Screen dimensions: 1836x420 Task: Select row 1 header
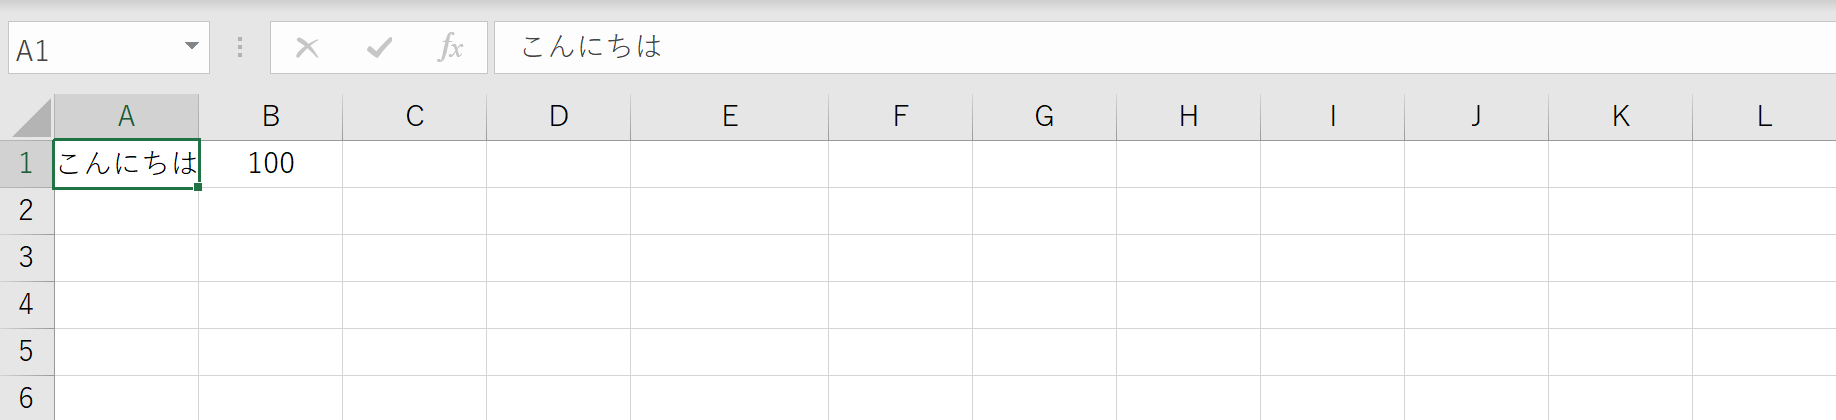point(27,164)
